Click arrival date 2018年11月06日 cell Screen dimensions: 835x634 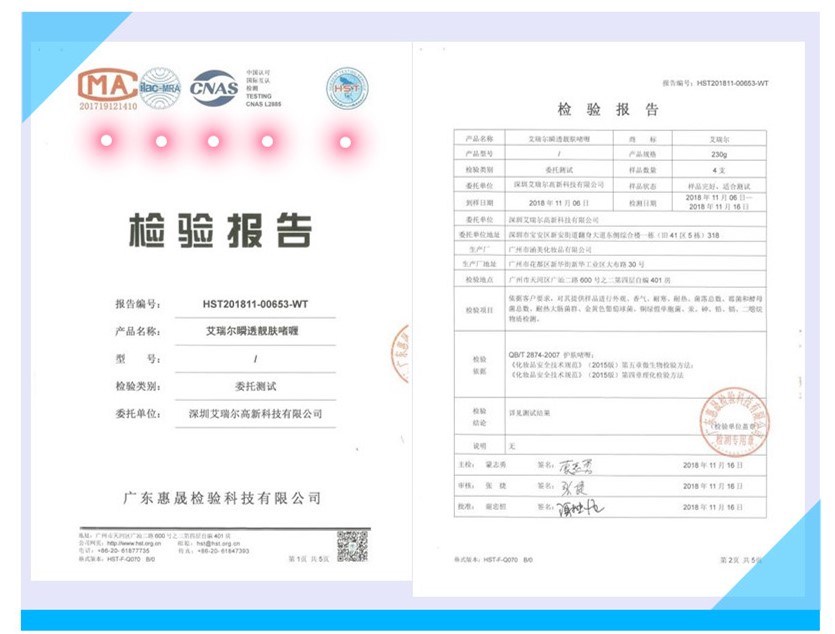559,203
